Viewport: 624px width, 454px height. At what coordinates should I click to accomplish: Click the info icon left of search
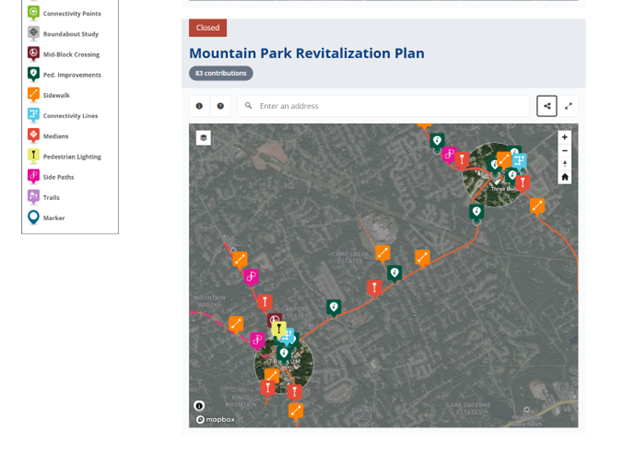click(x=199, y=106)
